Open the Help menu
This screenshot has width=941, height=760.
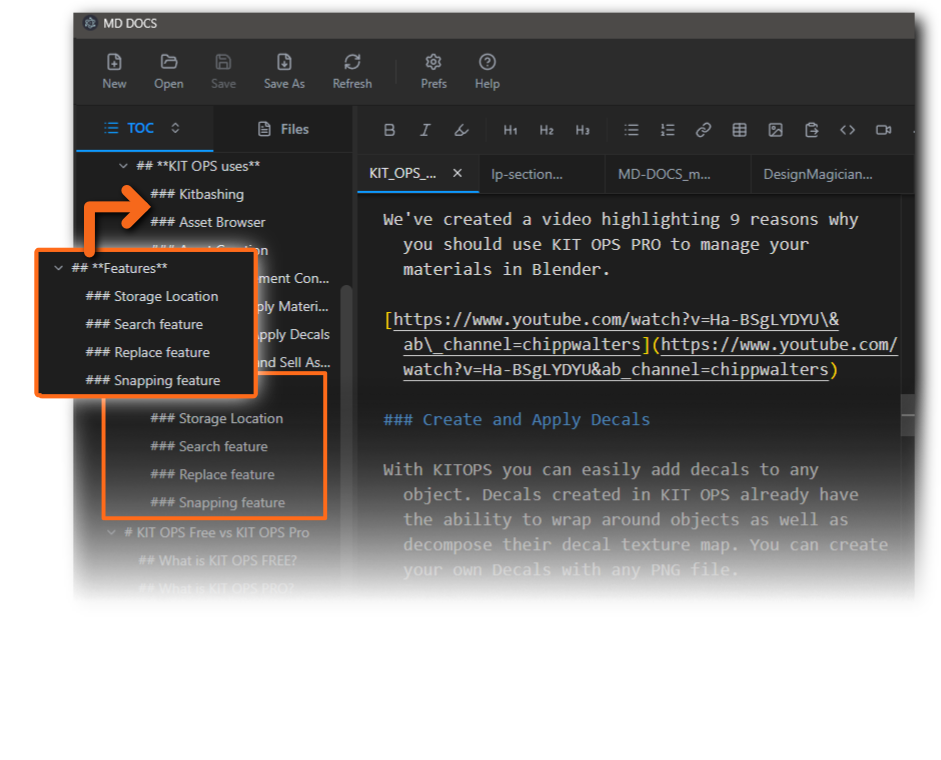point(487,71)
